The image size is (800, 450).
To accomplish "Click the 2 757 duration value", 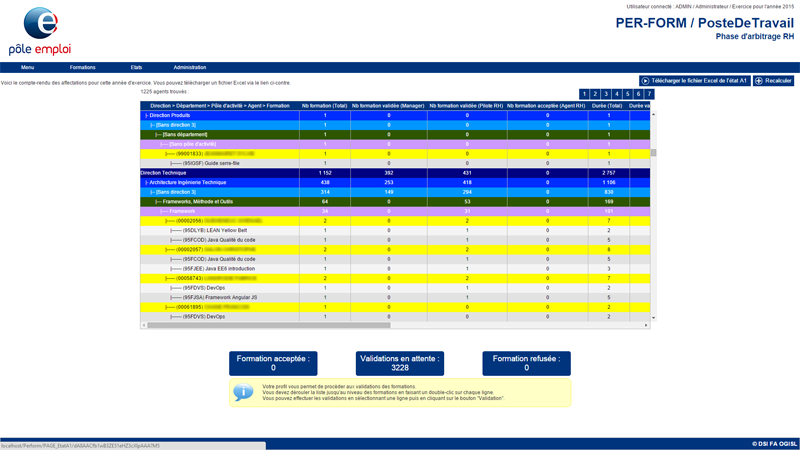I will pyautogui.click(x=609, y=173).
